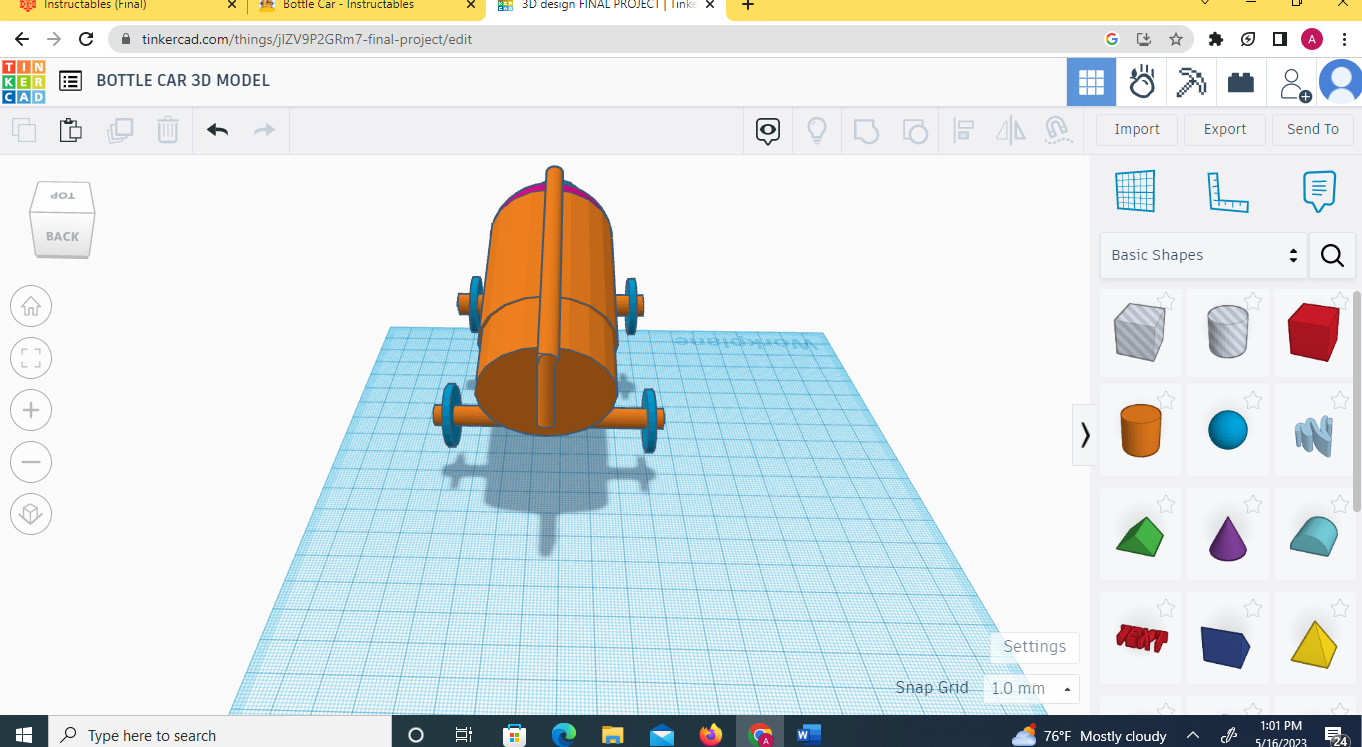This screenshot has width=1362, height=747.
Task: Favorite the purple Cone shape star
Action: 1253,505
